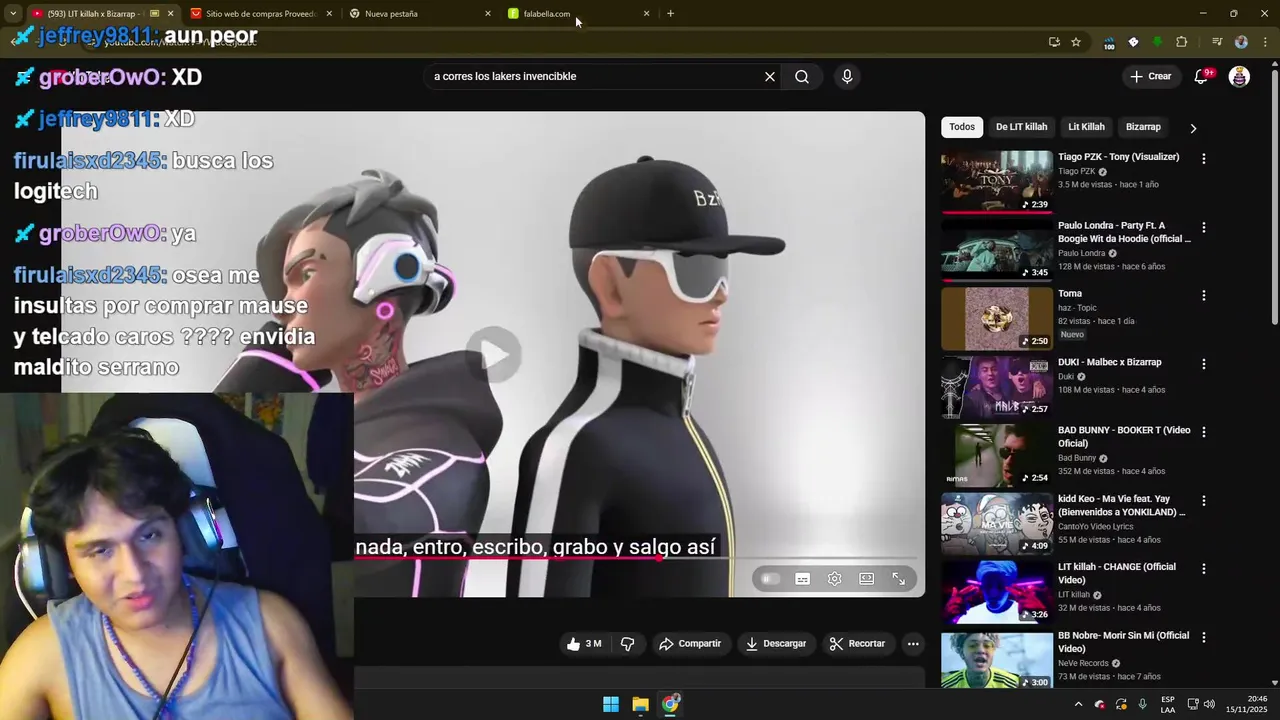Screen dimensions: 1280x720
Task: Open YouTube notifications bell
Action: pos(1202,77)
